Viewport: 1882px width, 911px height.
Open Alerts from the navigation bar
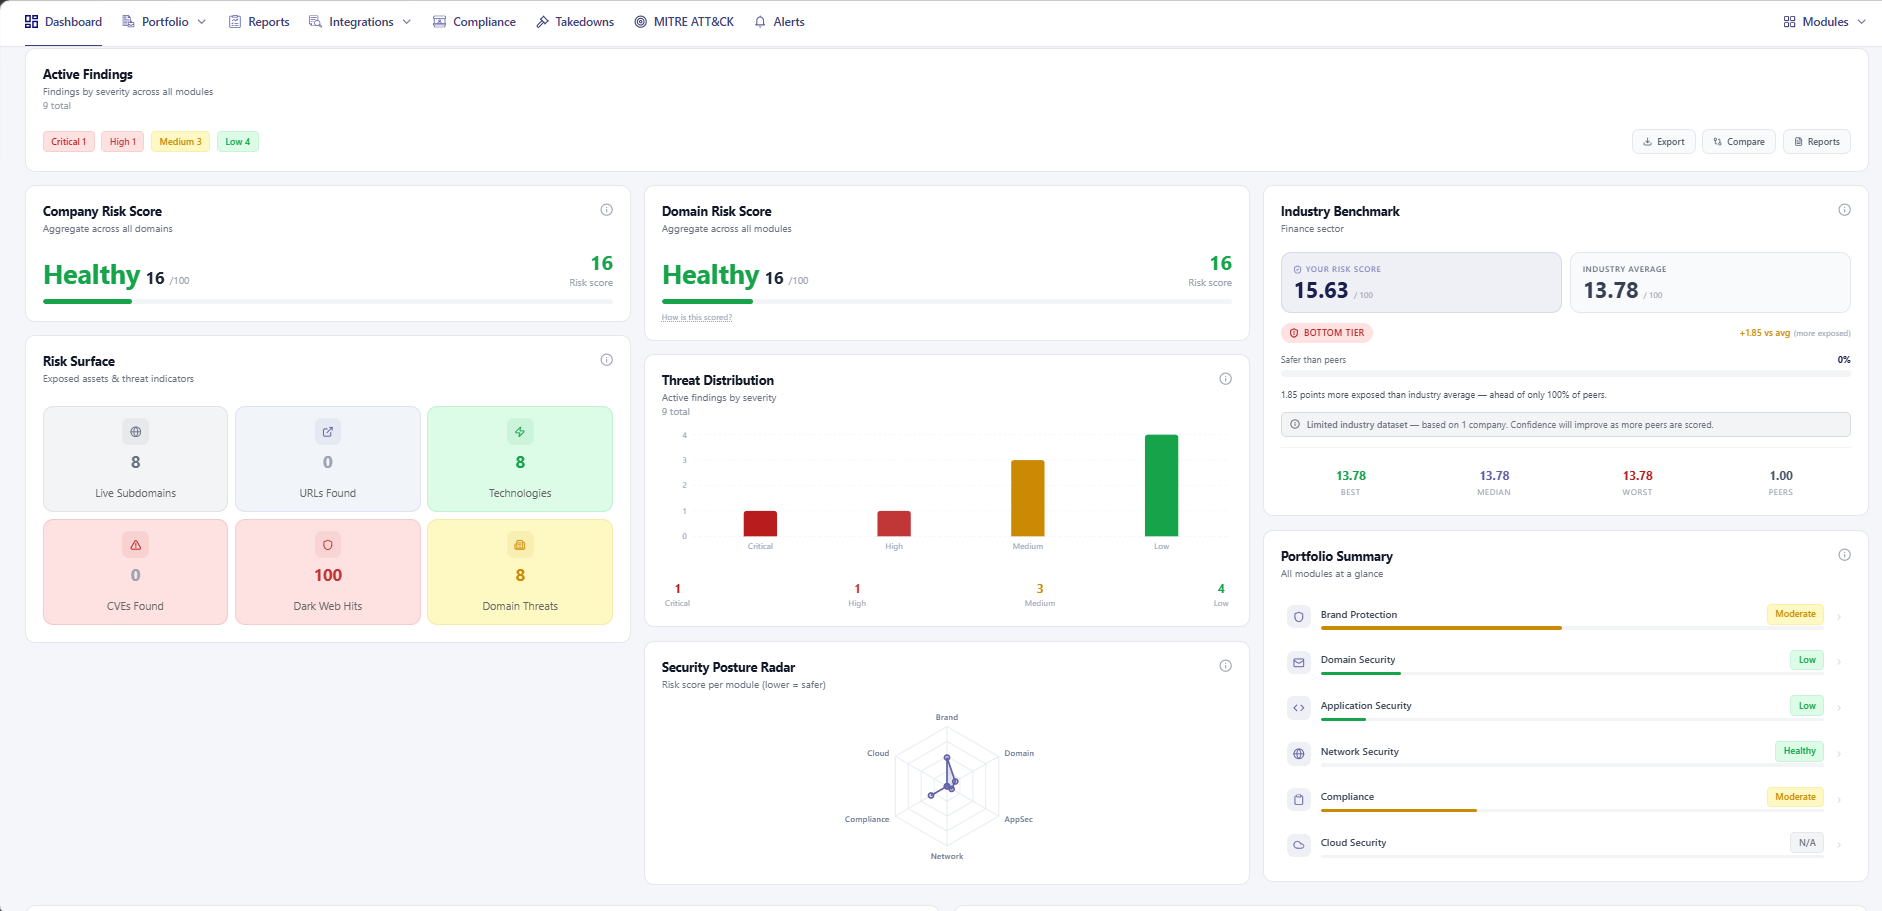coord(779,22)
